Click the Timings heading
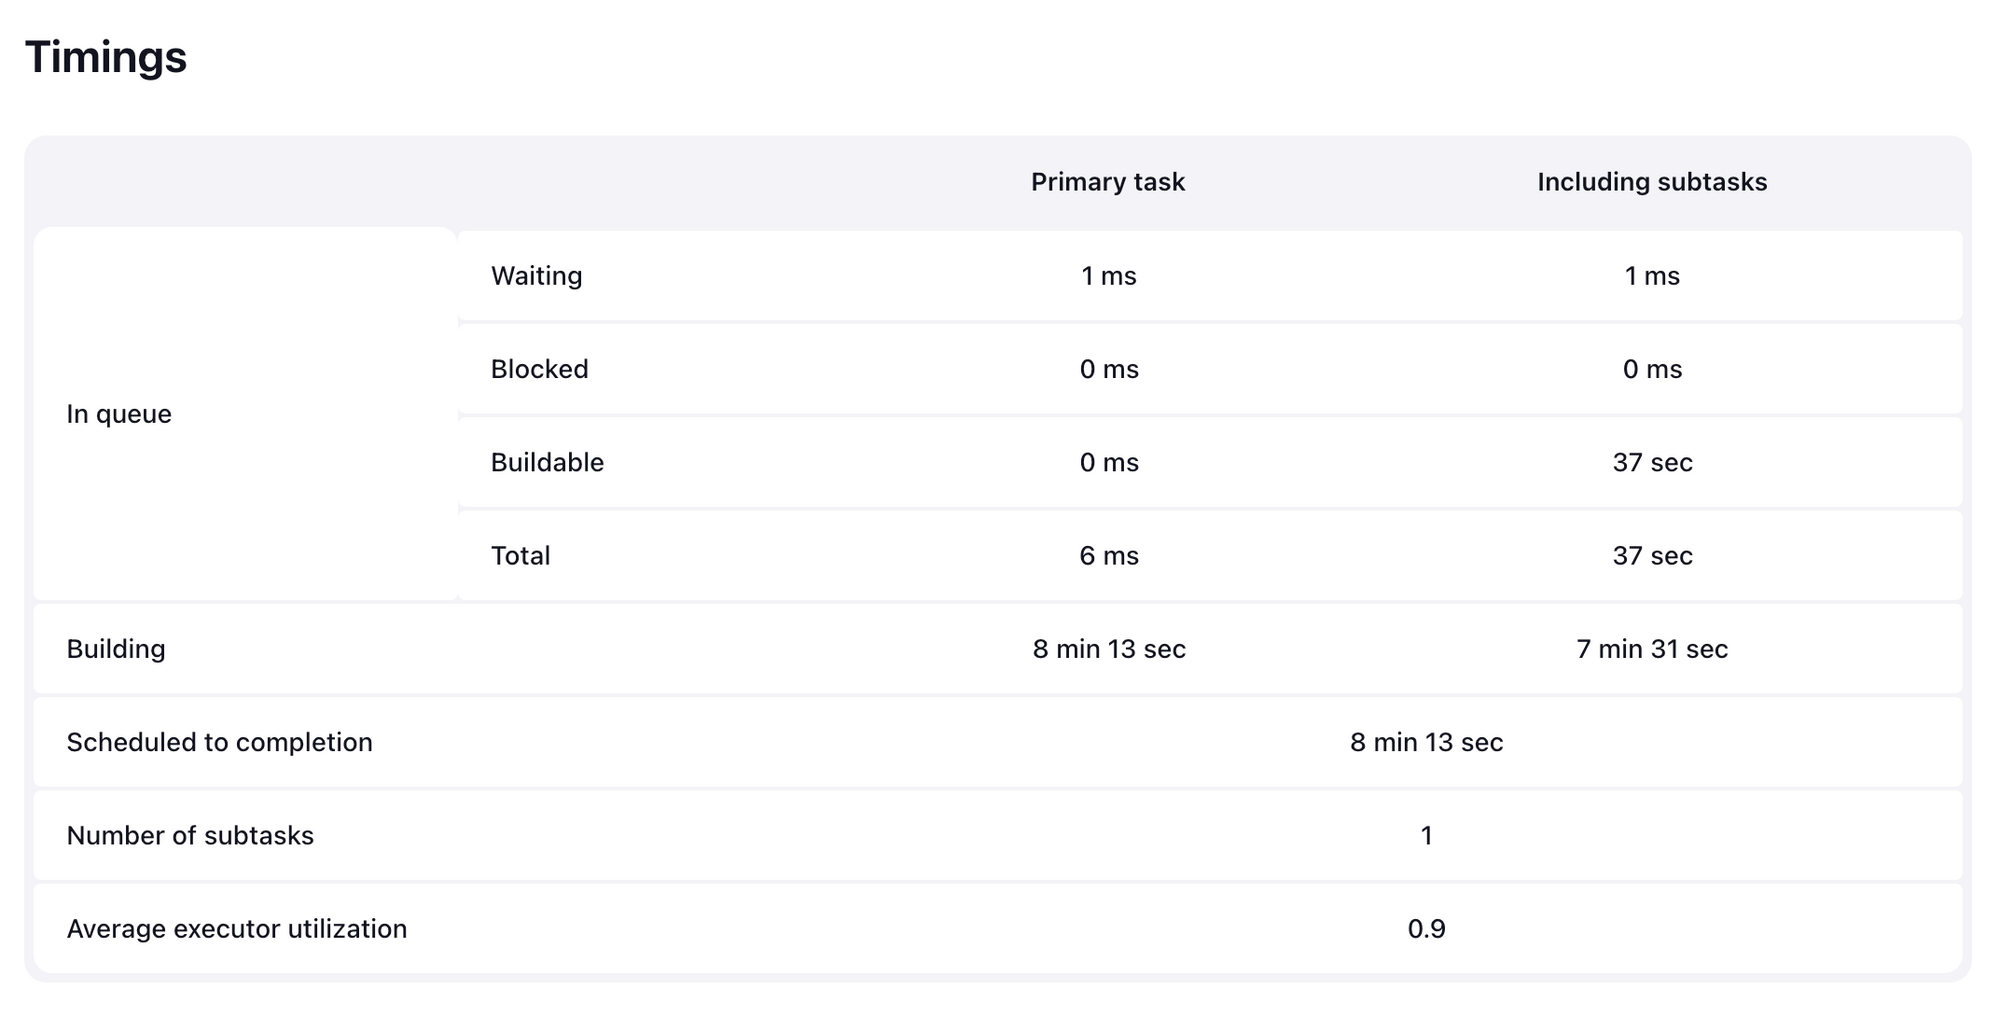 coord(106,57)
